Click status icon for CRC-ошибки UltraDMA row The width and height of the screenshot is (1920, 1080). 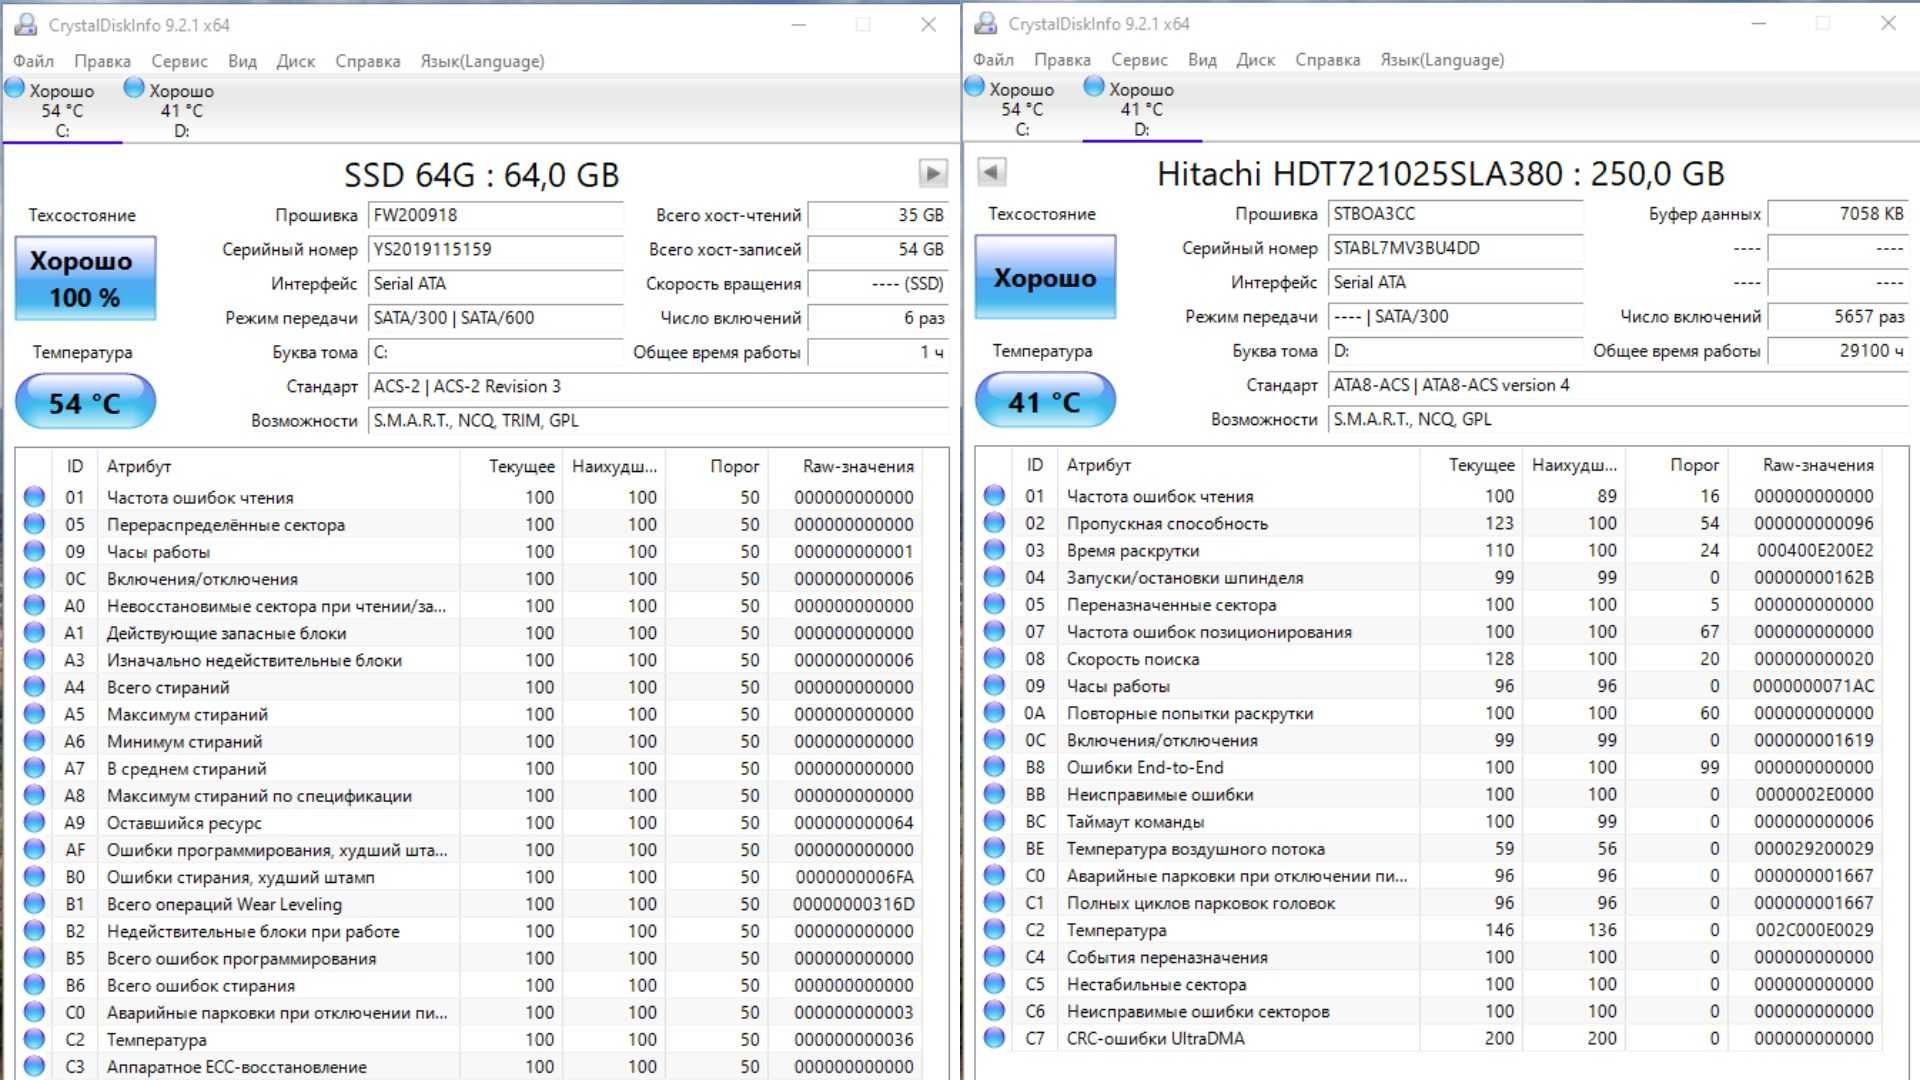tap(994, 1038)
